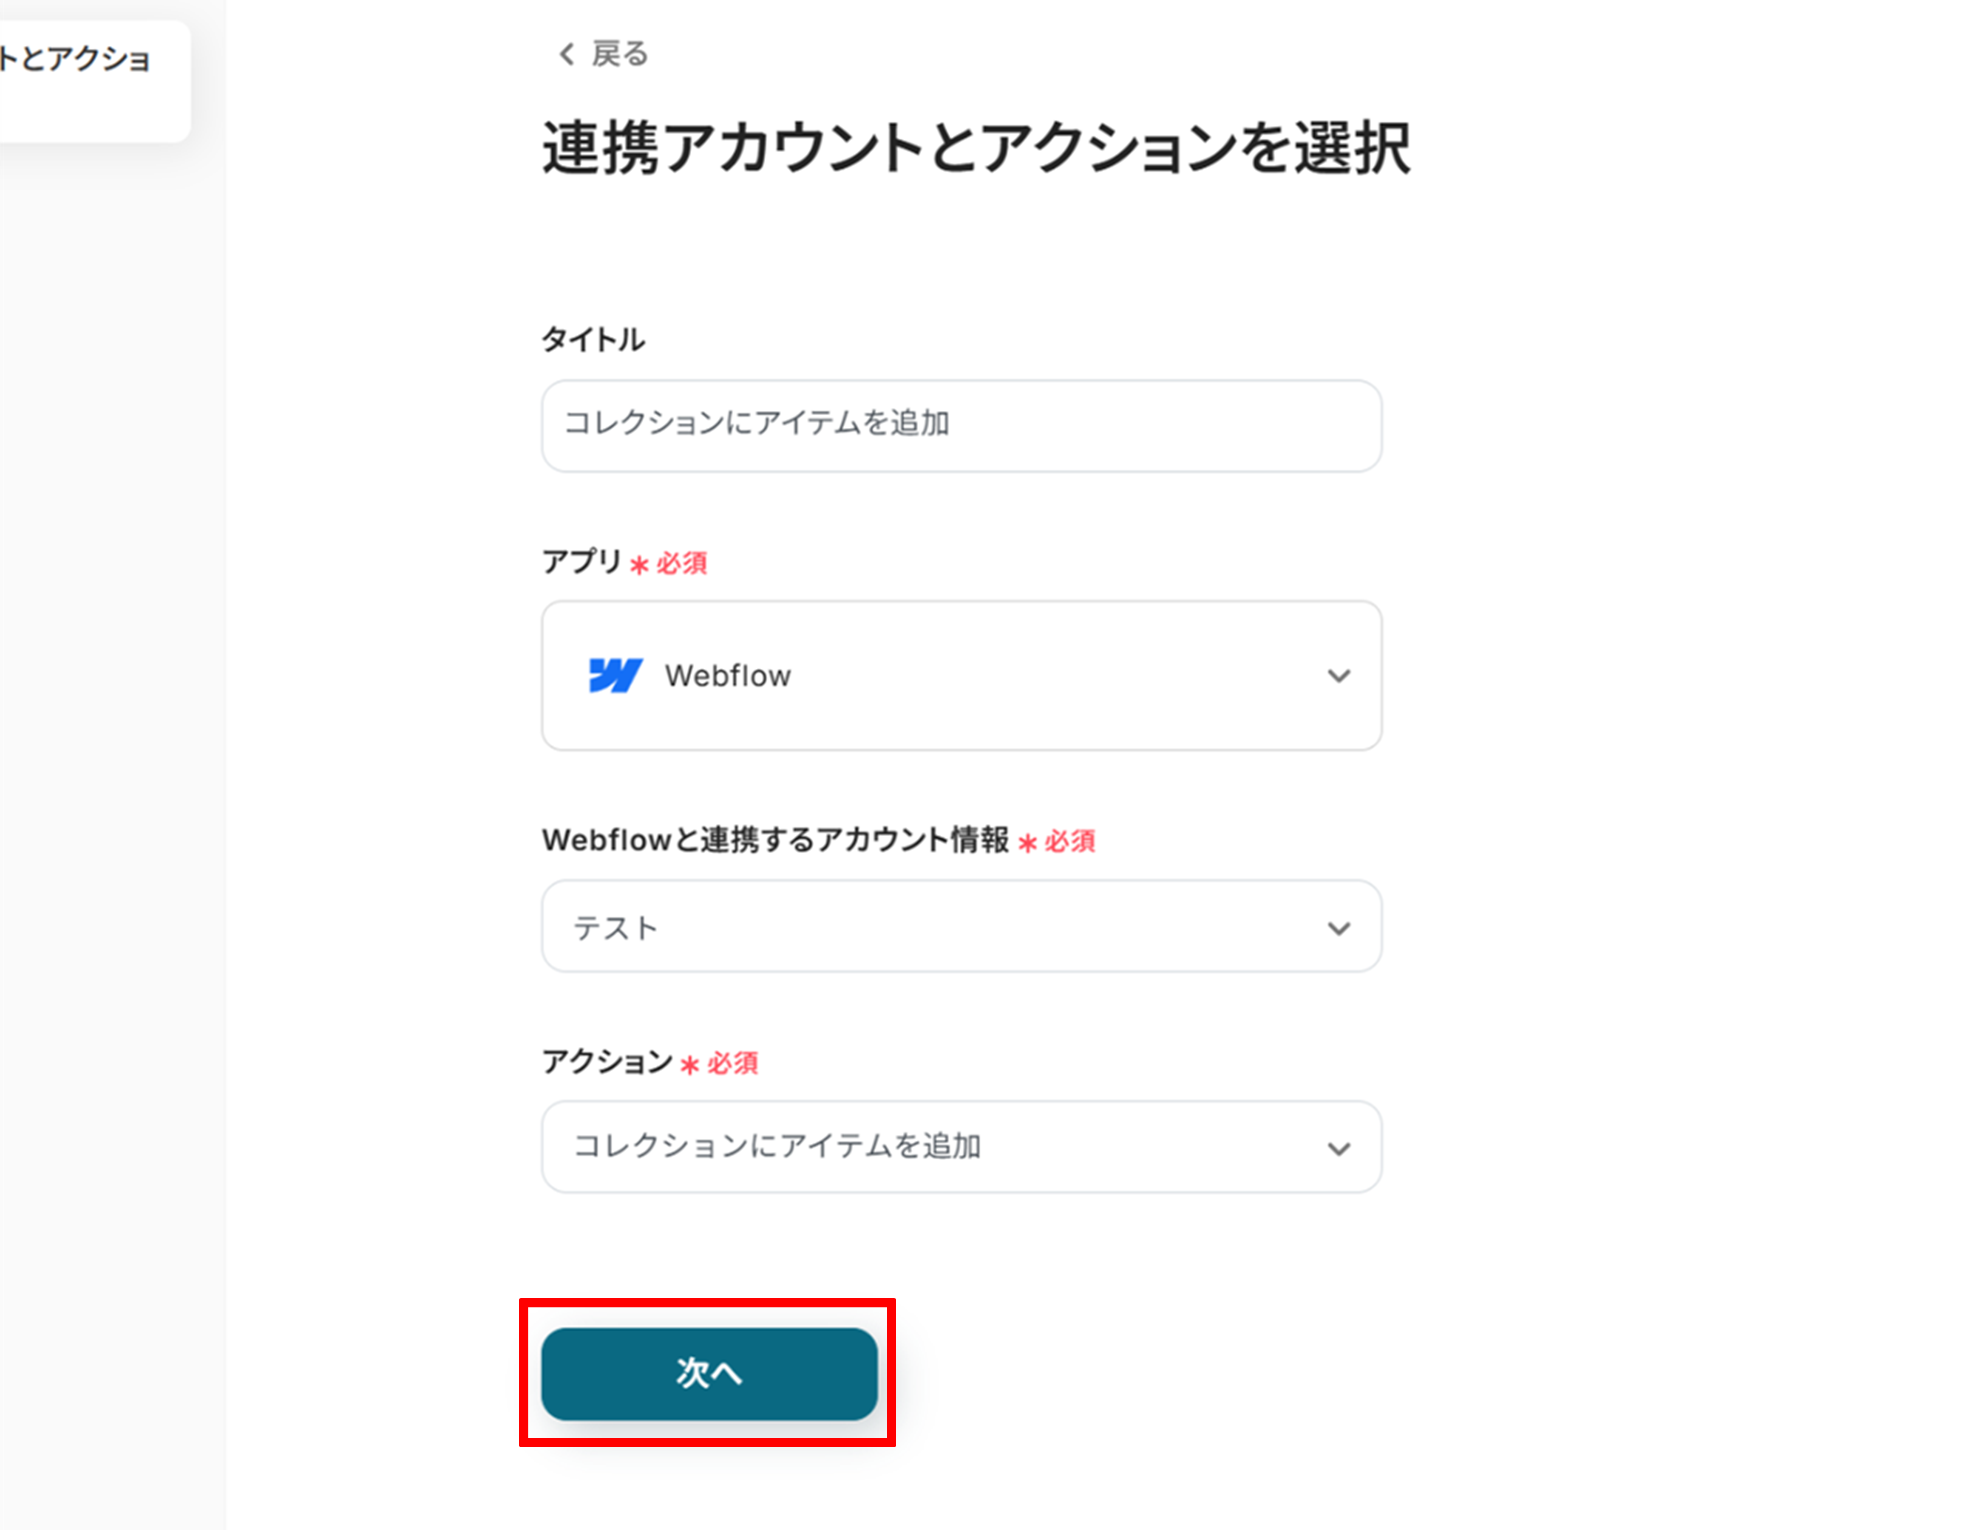Click the タイトル field label
Viewport: 1971px width, 1530px height.
[593, 340]
